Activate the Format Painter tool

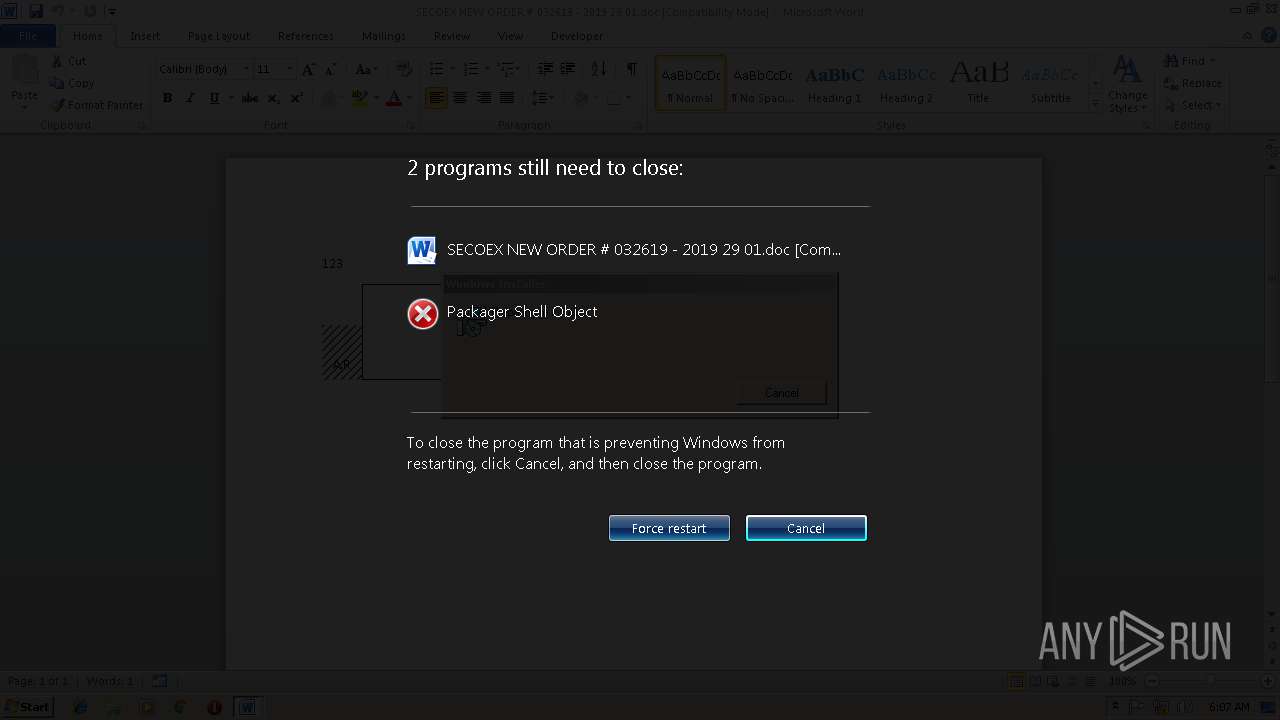tap(97, 105)
